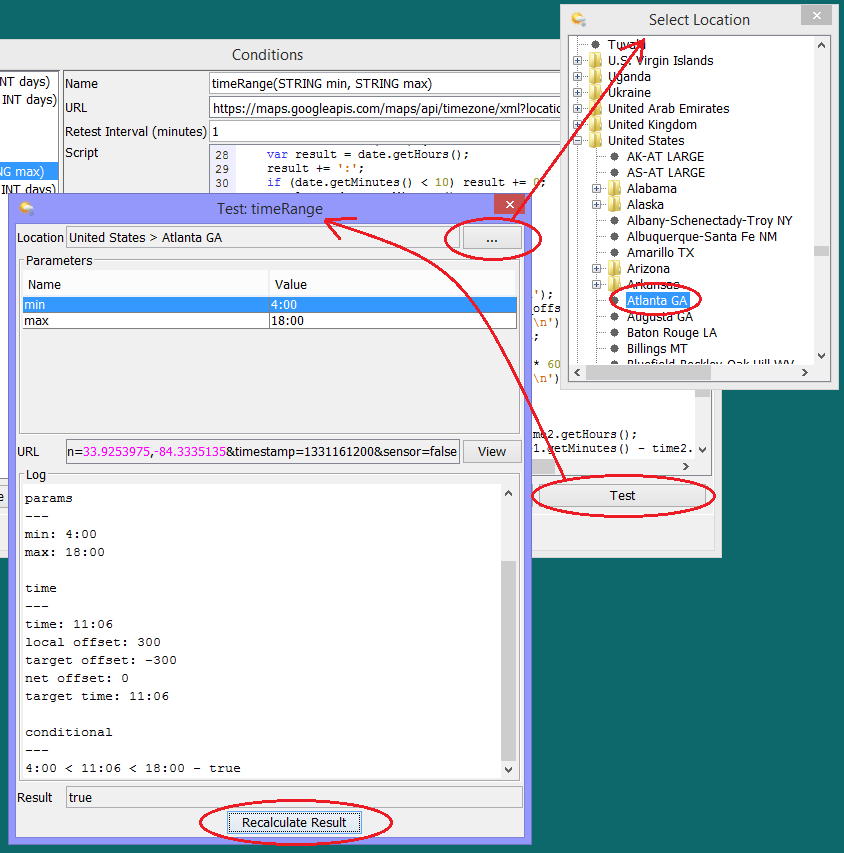Image resolution: width=844 pixels, height=853 pixels.
Task: Click the Value column header in Parameters
Action: click(392, 285)
